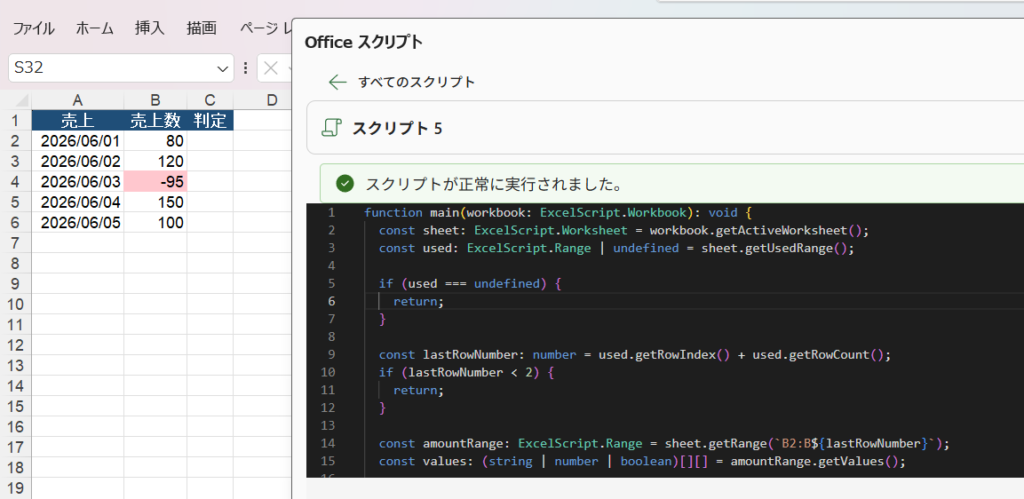The height and width of the screenshot is (499, 1024).
Task: Click header cell 売上 in A1
Action: (78, 120)
